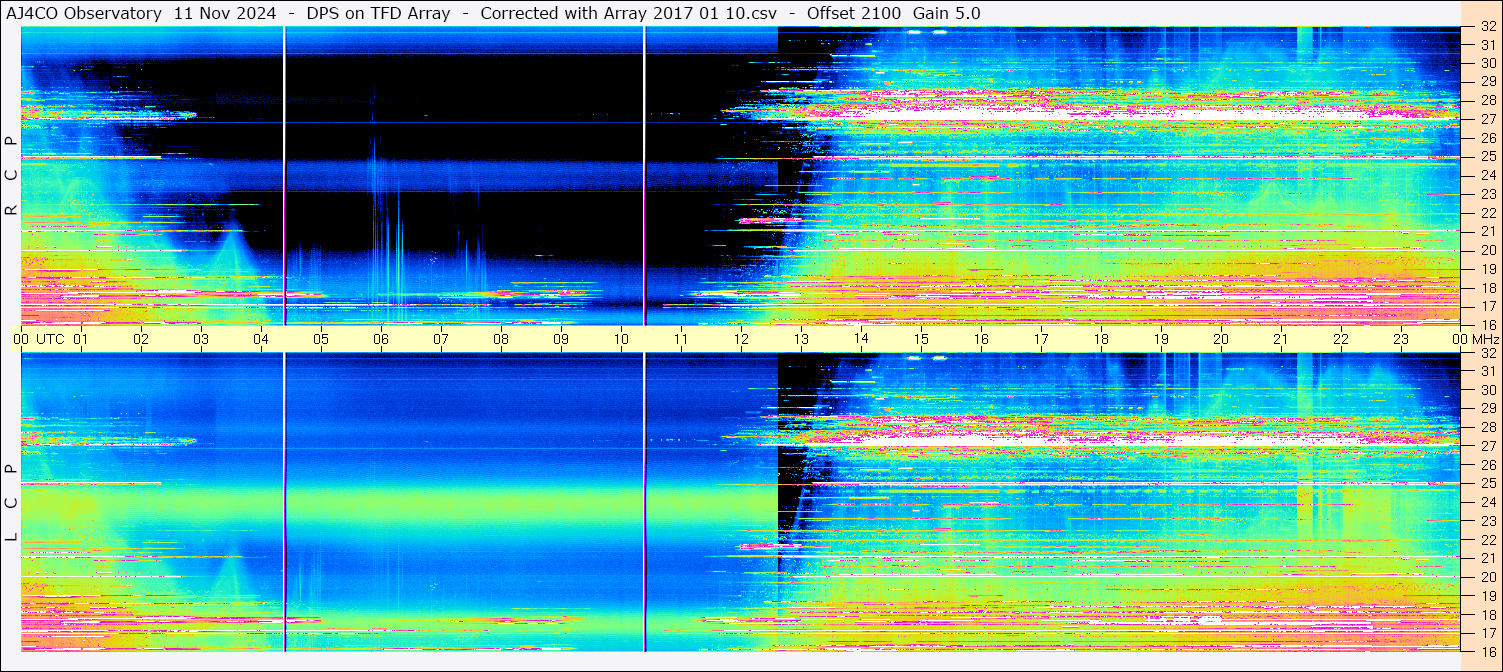Click the 'MHz' unit label at the axis end
1503x672 pixels.
pos(1486,339)
